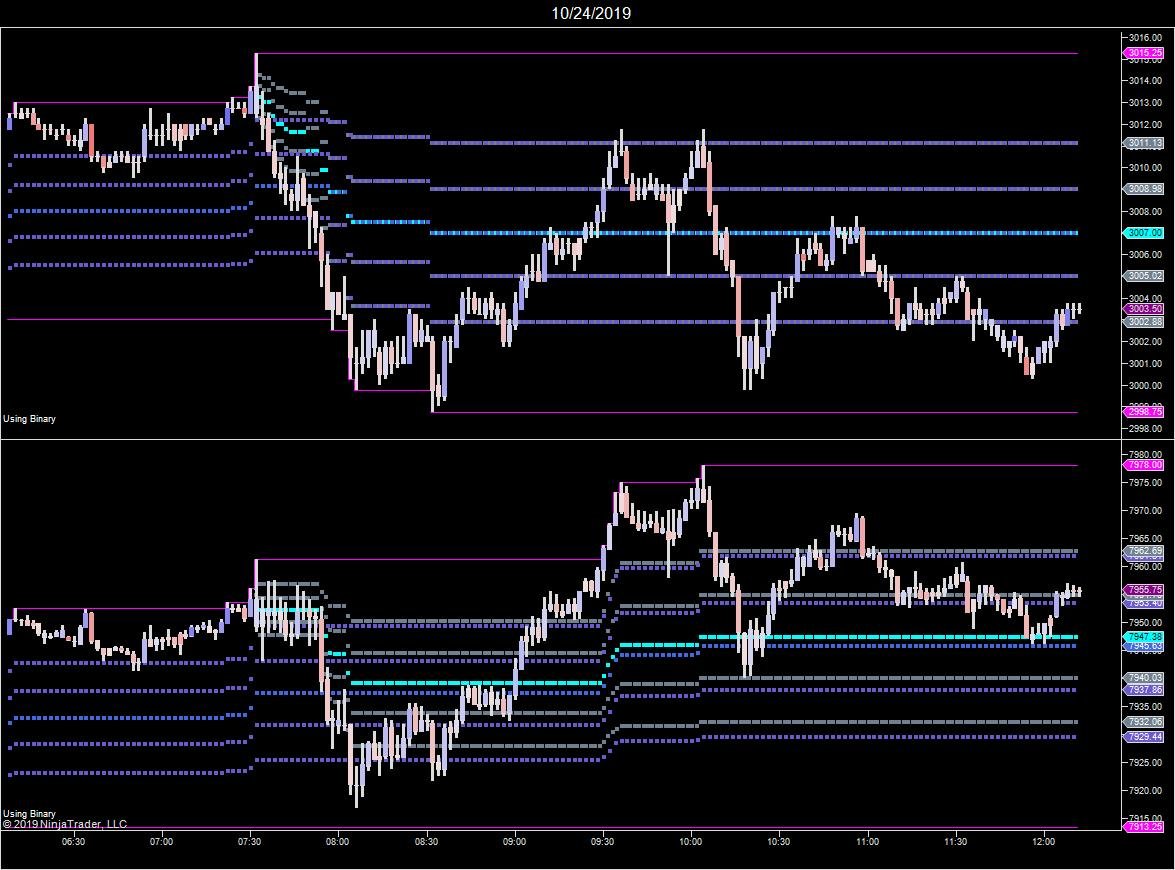
Task: Click the gray 3011.13 price marker
Action: coord(1144,143)
